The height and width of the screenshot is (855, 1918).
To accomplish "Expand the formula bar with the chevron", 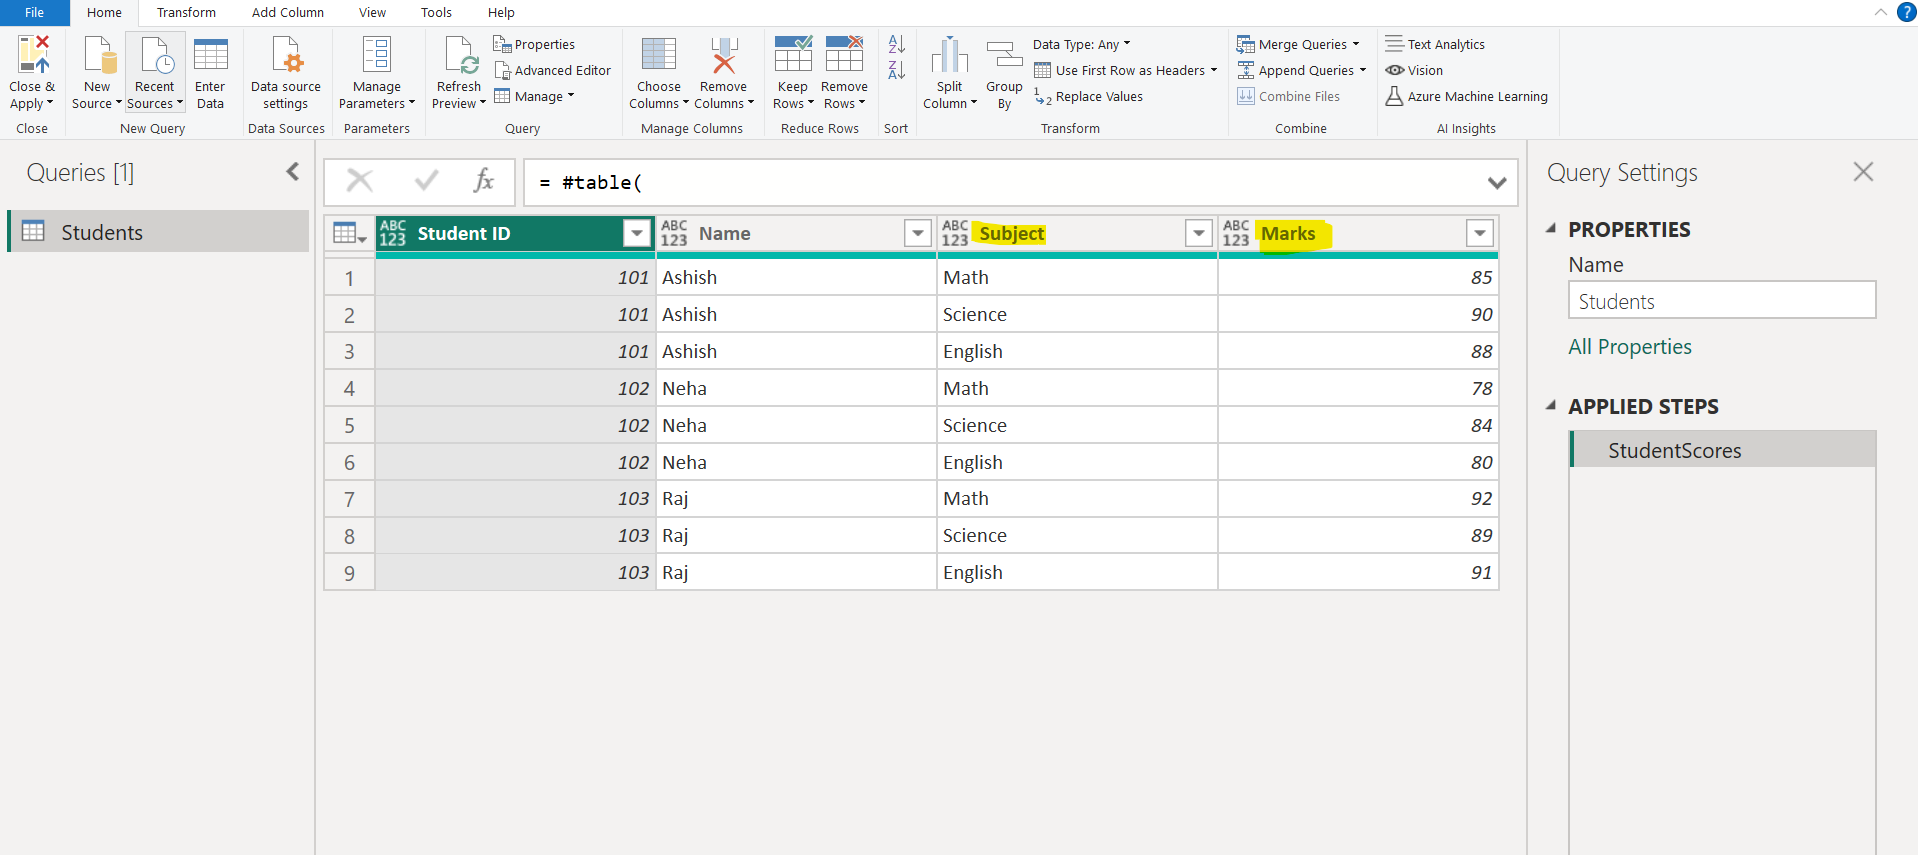I will click(1496, 183).
